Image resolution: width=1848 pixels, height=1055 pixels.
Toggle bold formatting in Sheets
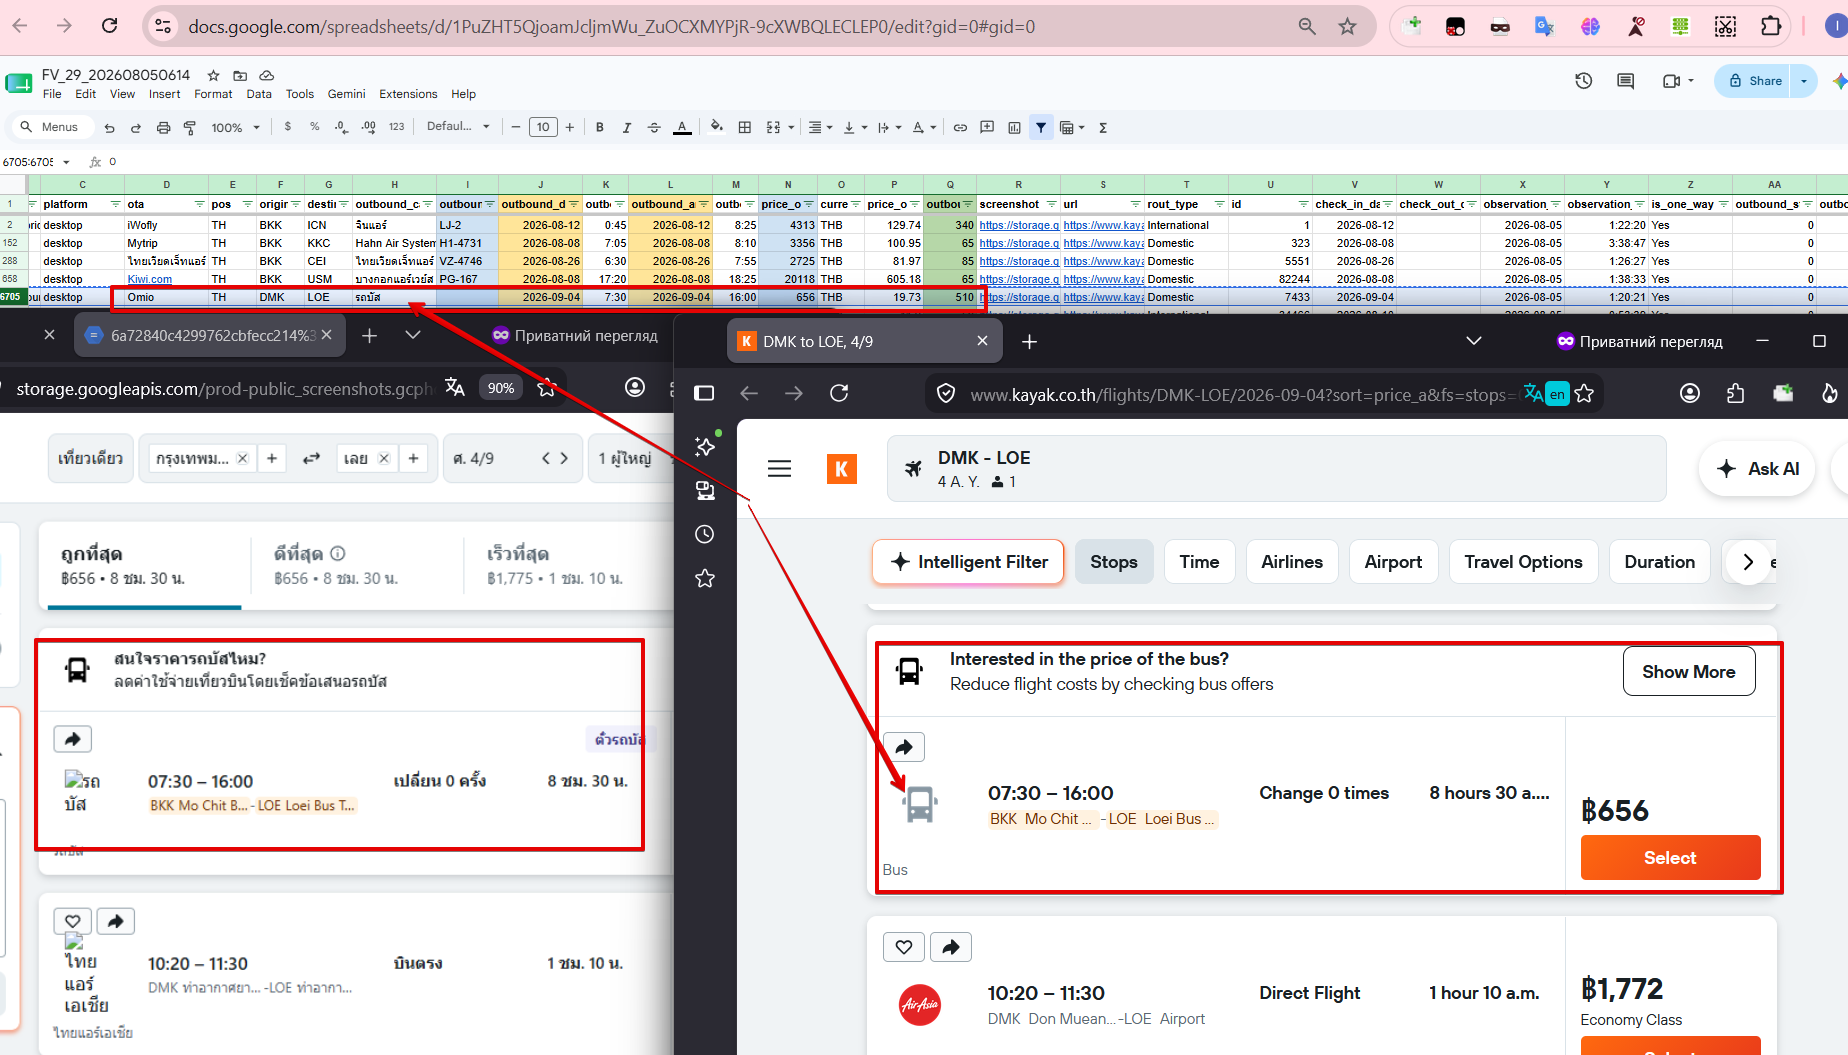click(x=600, y=127)
